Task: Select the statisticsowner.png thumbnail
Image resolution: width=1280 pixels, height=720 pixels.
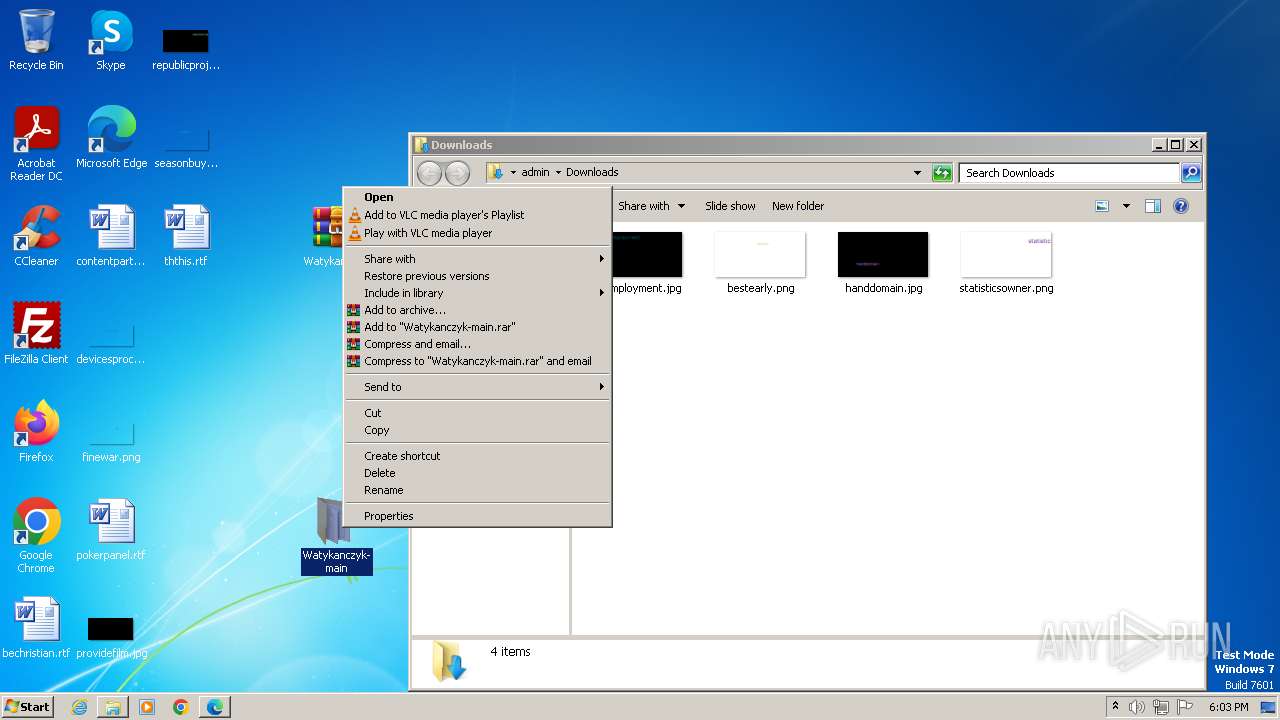Action: 1006,263
